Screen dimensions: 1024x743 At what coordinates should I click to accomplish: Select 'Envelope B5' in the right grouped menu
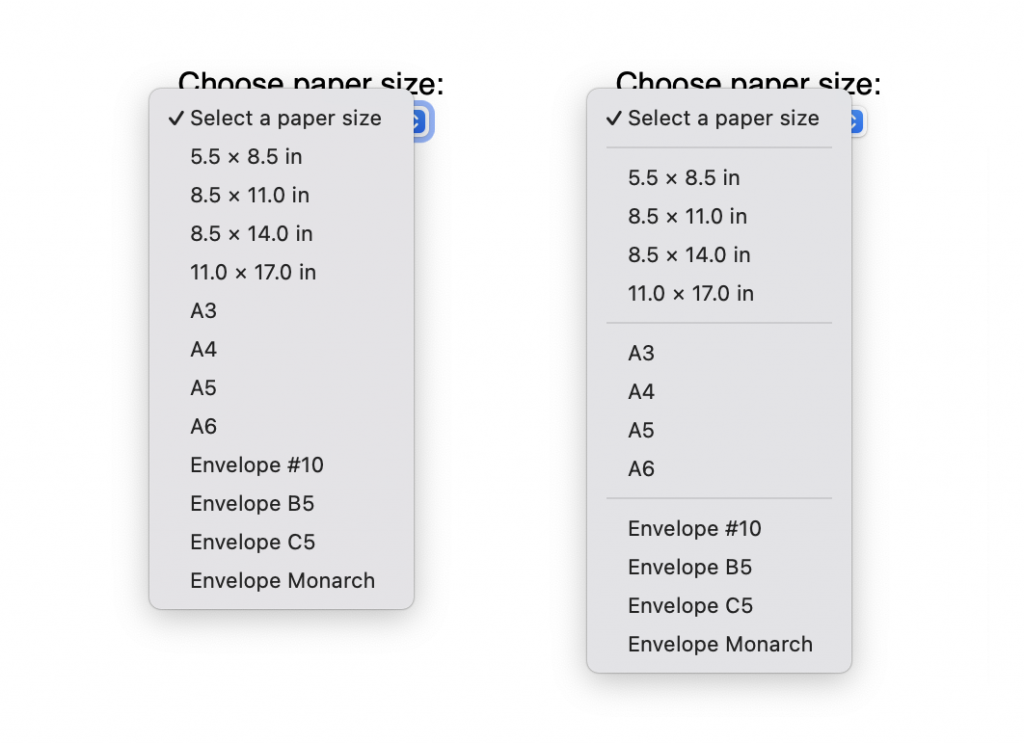click(689, 567)
